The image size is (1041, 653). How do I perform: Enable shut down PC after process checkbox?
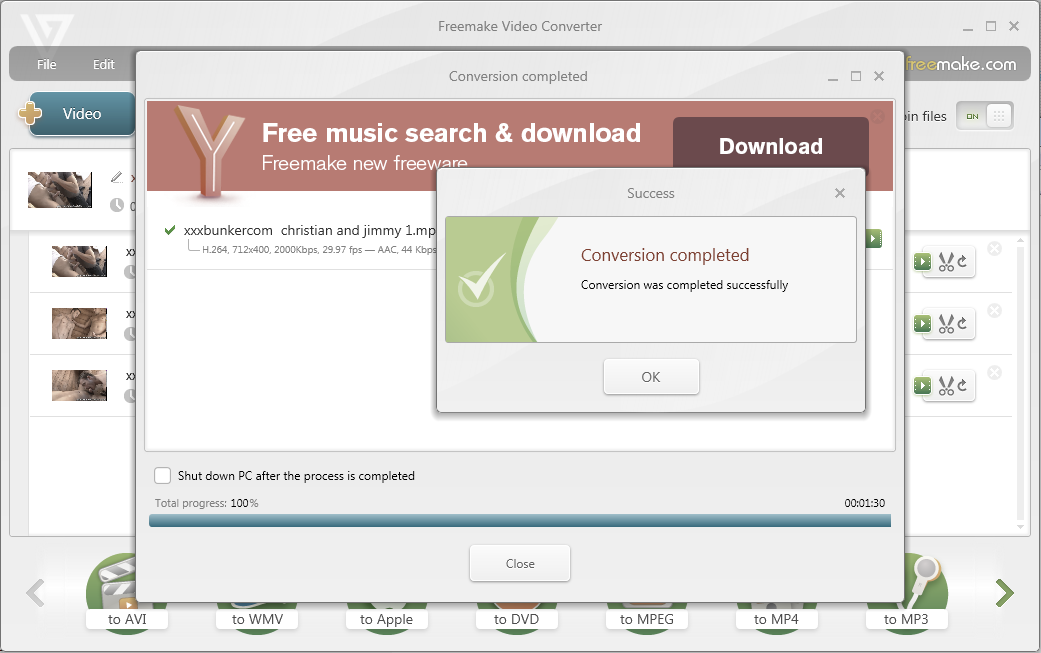pos(163,476)
